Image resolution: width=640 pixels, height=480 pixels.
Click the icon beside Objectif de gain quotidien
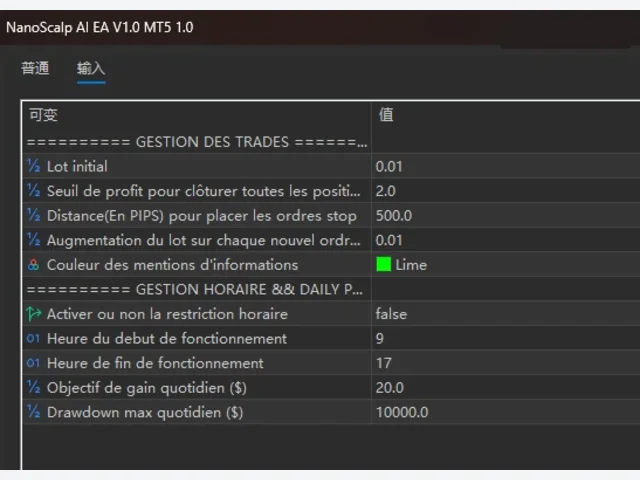coord(33,387)
